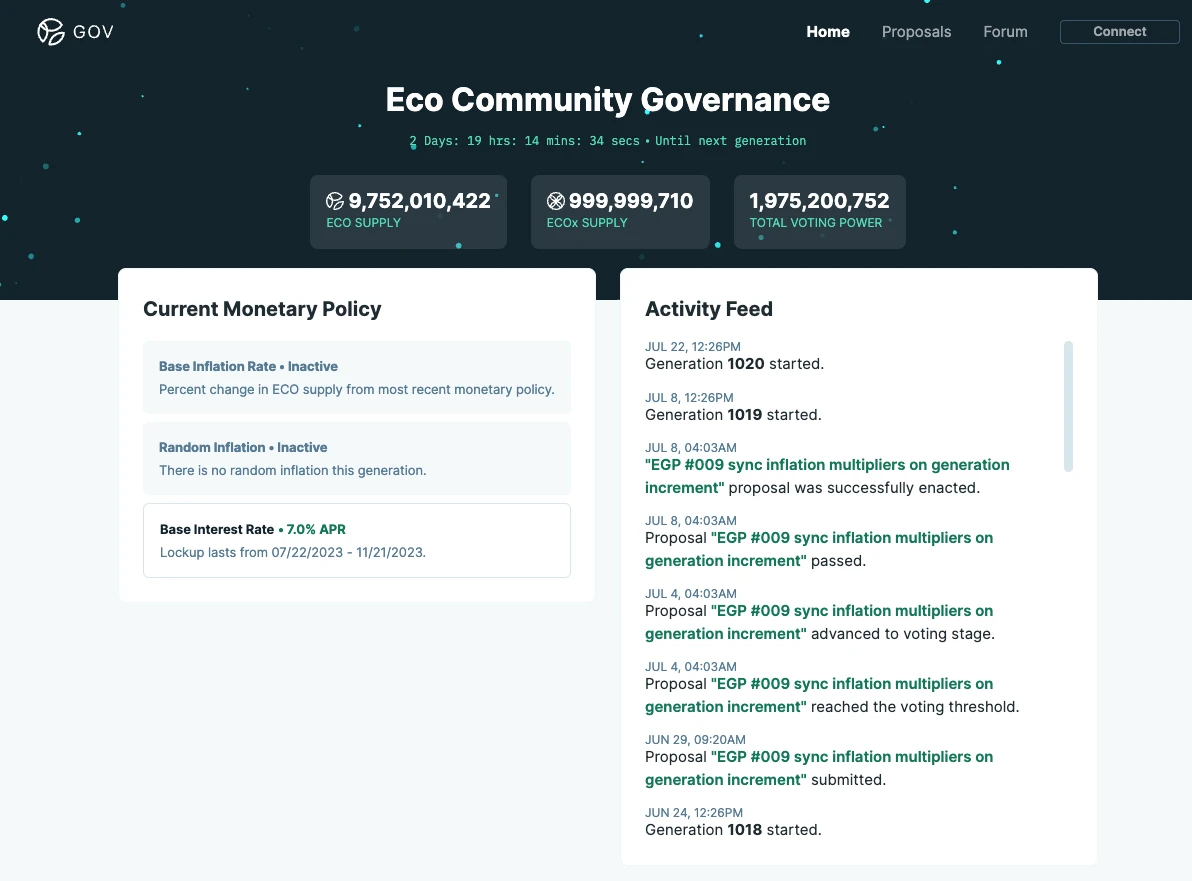Image resolution: width=1192 pixels, height=881 pixels.
Task: Open the Base Interest Rate 7.0% APR card
Action: click(x=357, y=540)
